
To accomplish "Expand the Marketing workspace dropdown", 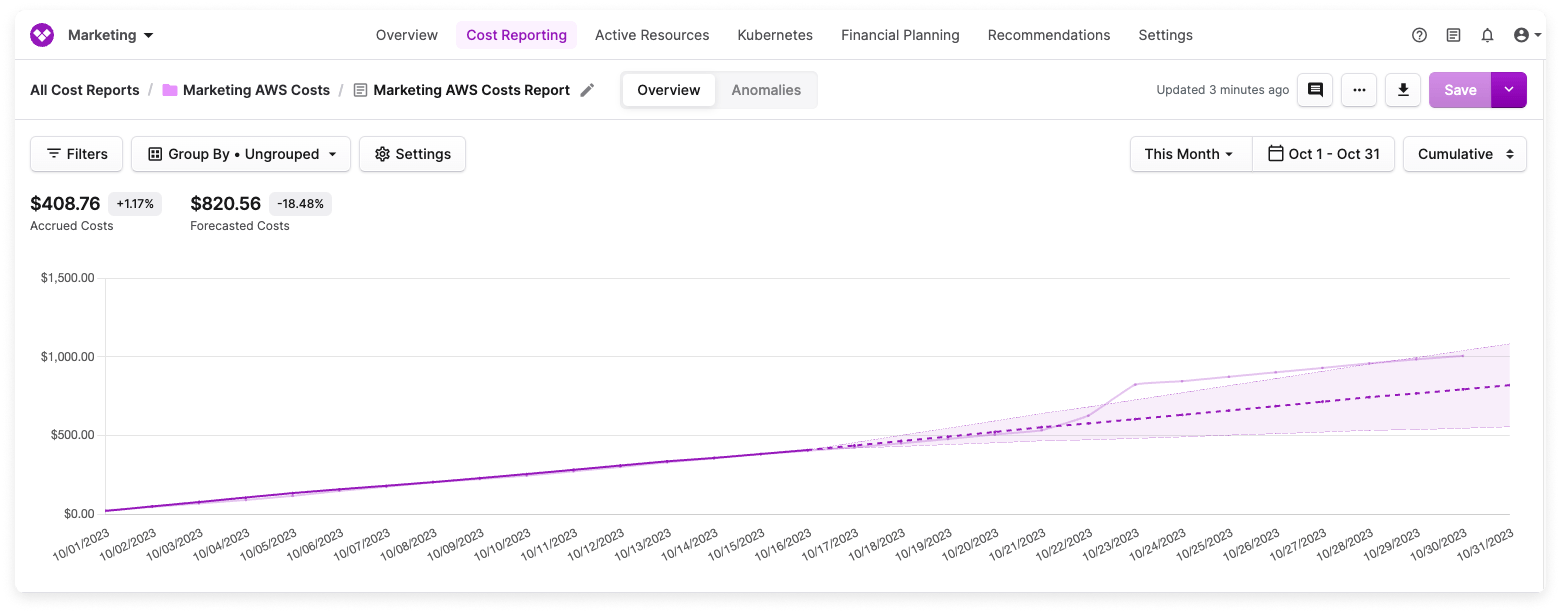I will [x=107, y=34].
